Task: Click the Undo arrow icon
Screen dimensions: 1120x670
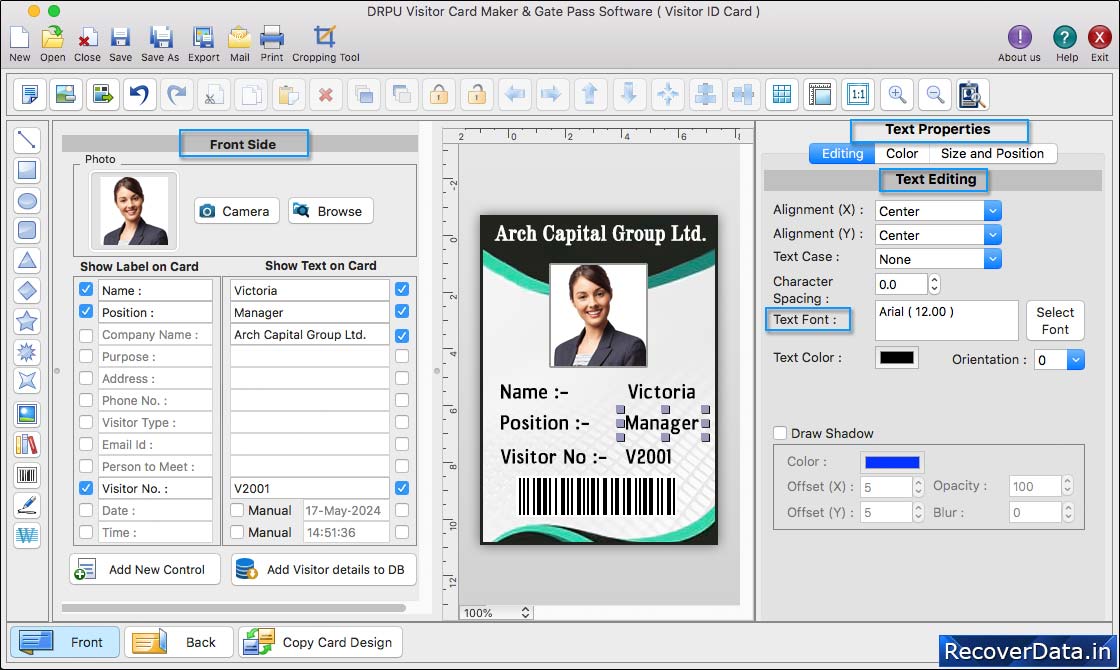Action: point(140,94)
